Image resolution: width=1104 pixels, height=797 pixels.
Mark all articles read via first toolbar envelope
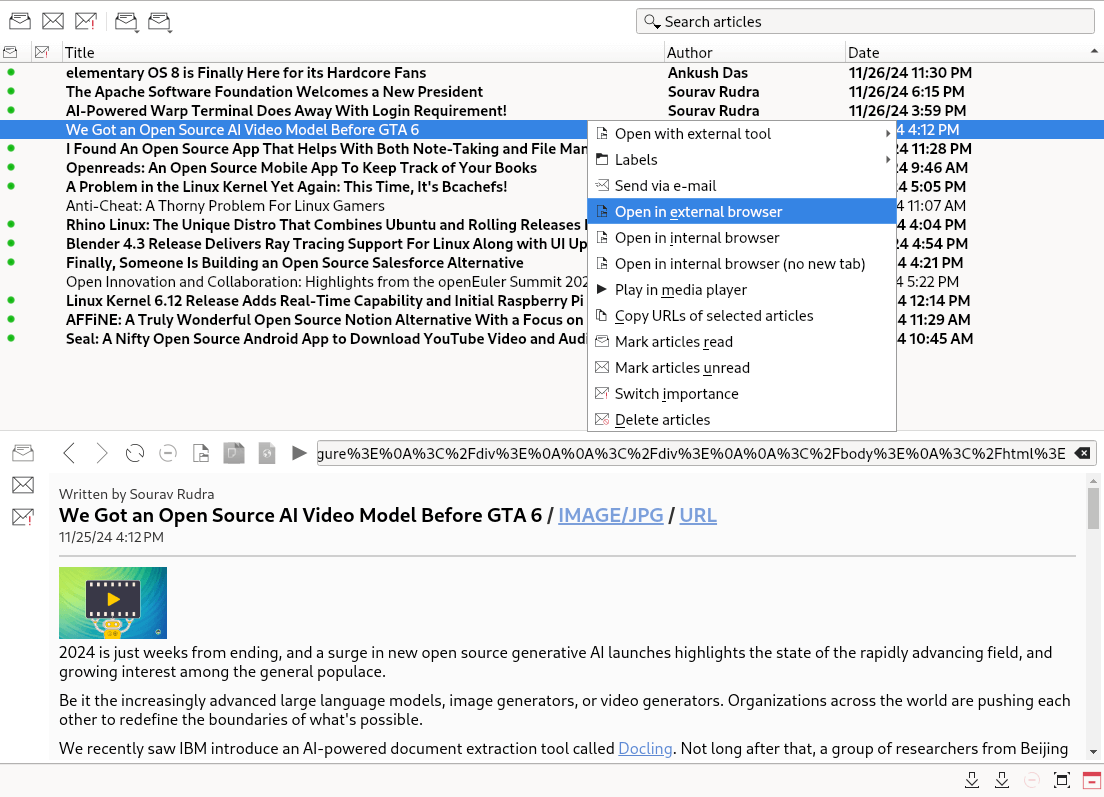(19, 20)
